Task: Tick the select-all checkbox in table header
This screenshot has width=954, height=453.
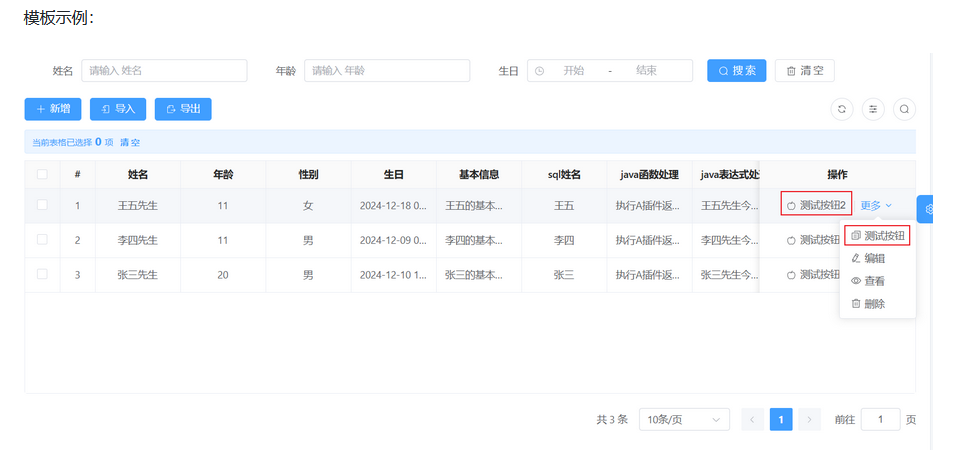Action: click(42, 175)
